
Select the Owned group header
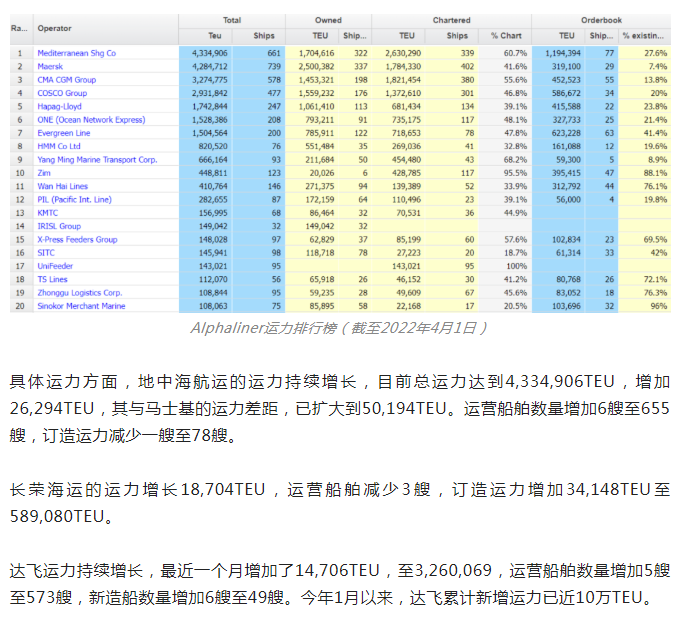coord(328,20)
